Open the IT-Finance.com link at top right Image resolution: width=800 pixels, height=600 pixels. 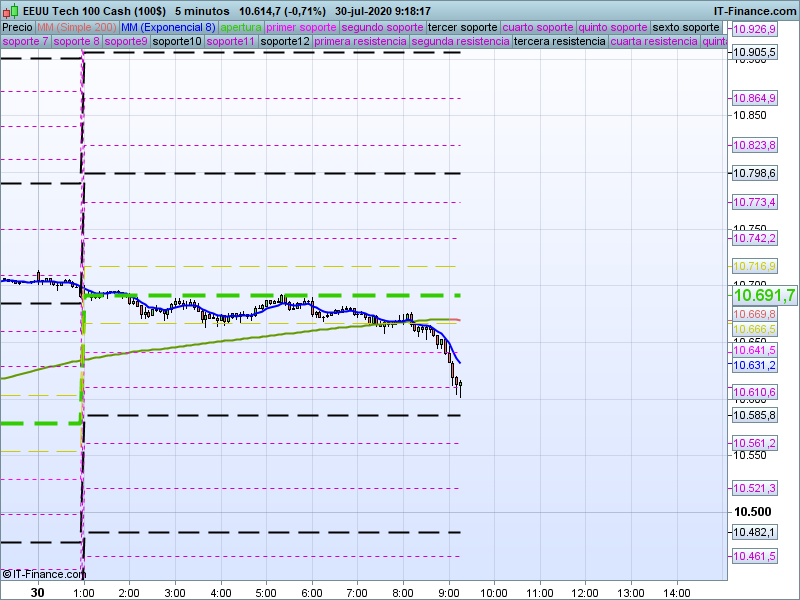coord(754,11)
